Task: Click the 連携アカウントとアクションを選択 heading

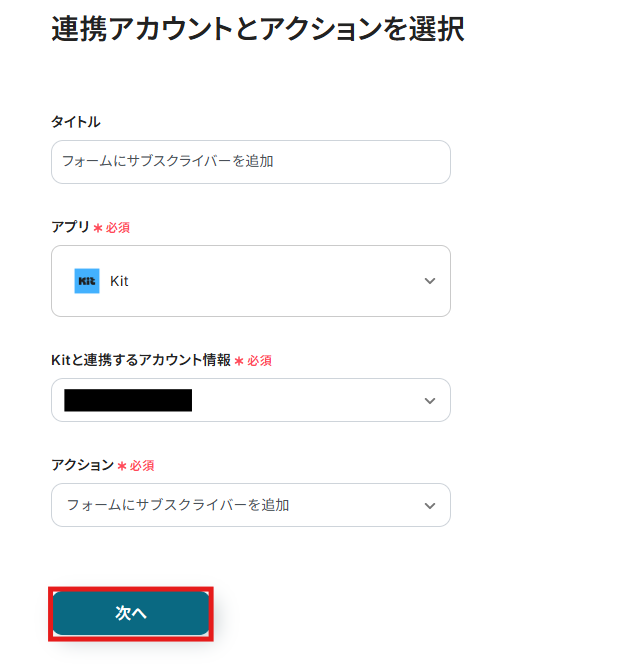Action: pyautogui.click(x=257, y=29)
